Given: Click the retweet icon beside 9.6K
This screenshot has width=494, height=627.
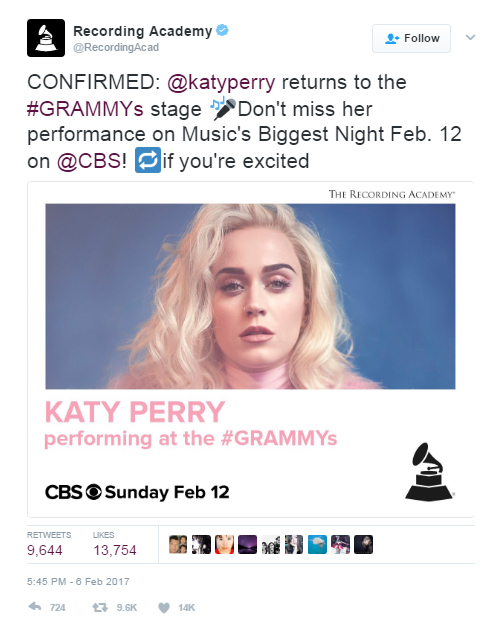Looking at the screenshot, I should [100, 607].
